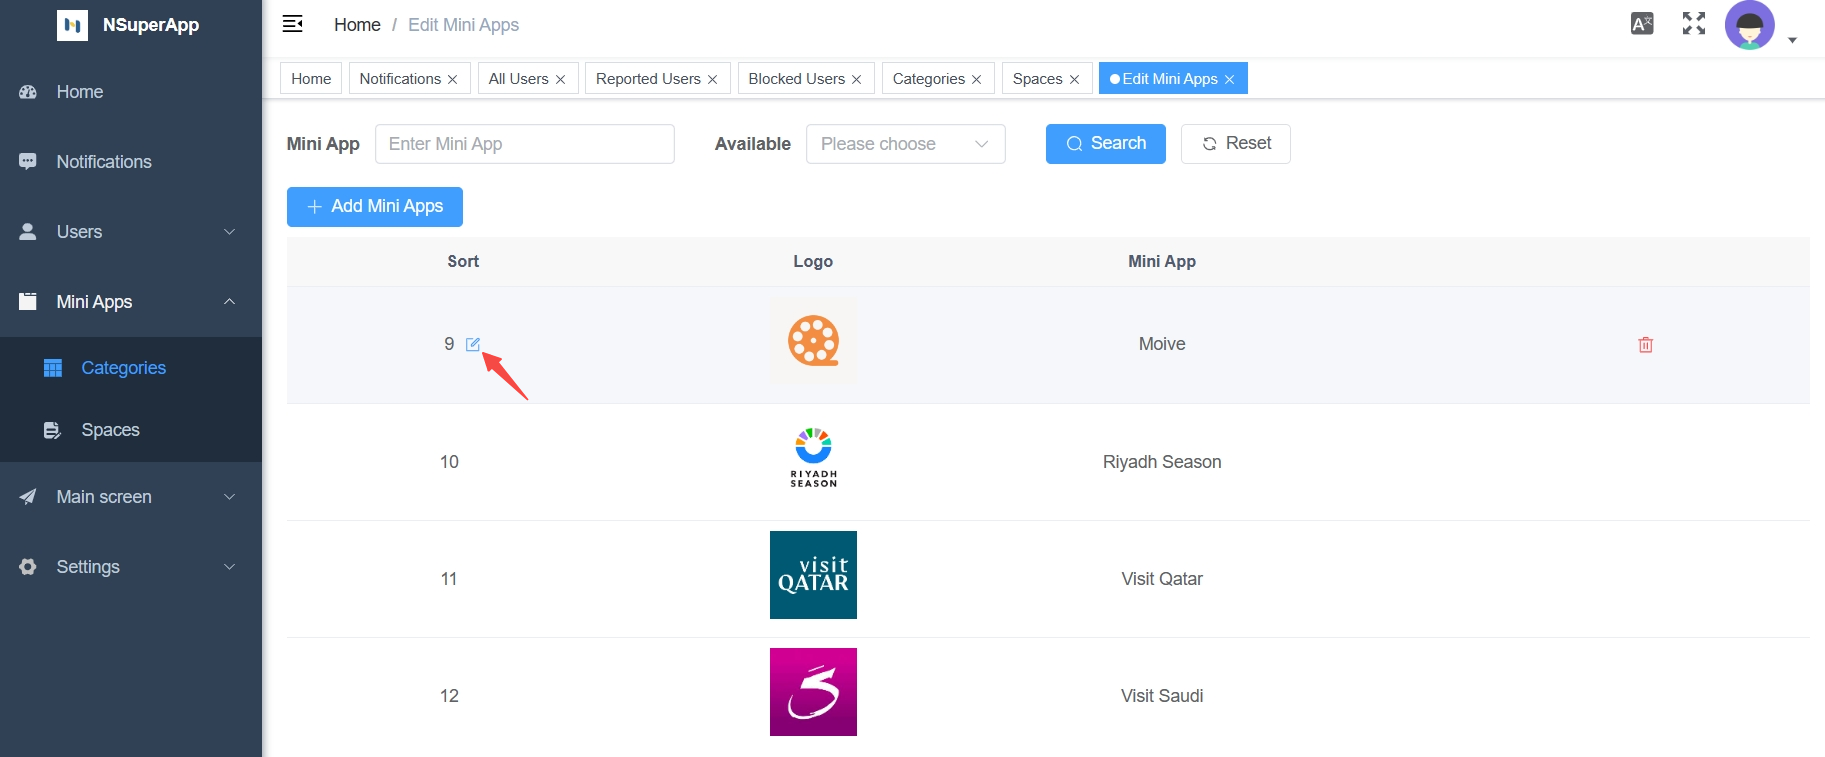This screenshot has height=757, width=1825.
Task: Click the NSuperApp logo icon
Action: coord(72,25)
